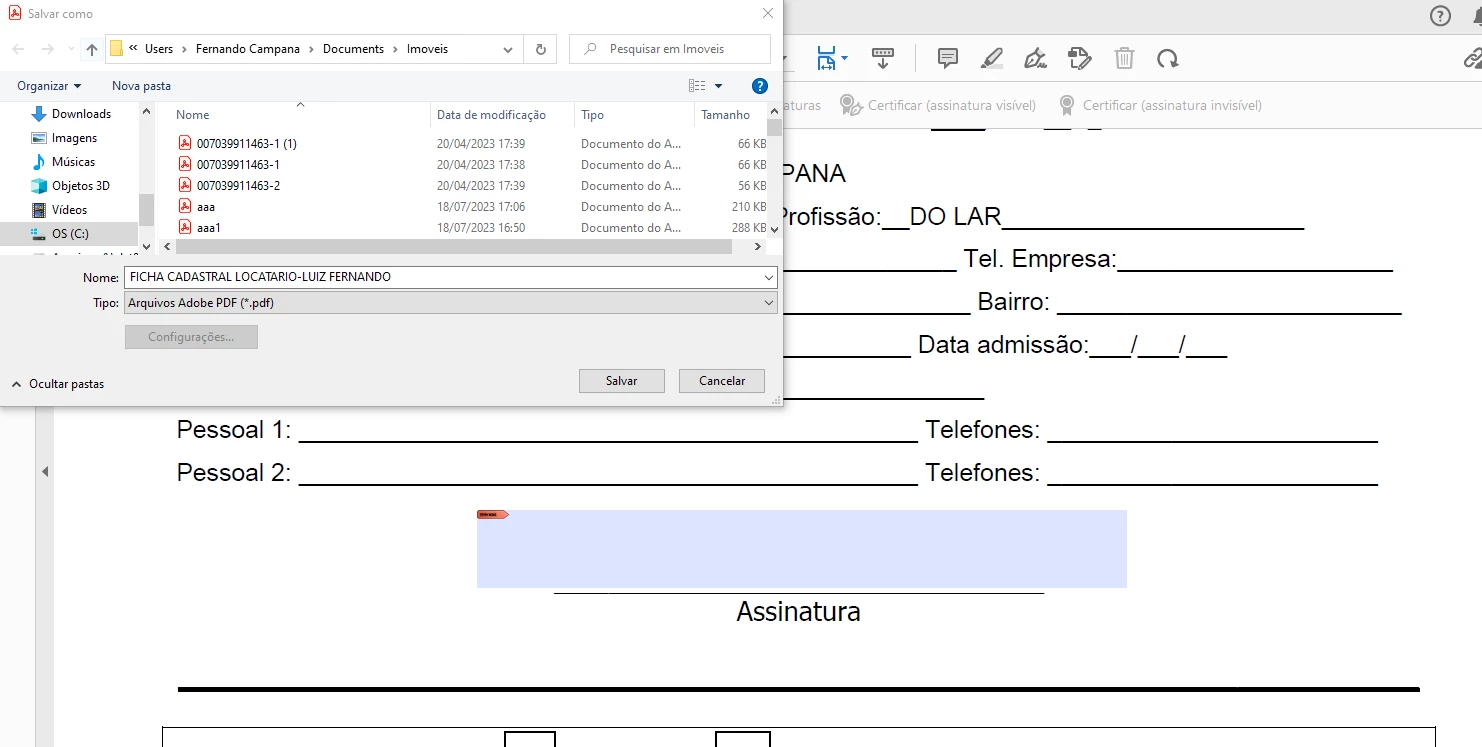Collapse folders with Ocultar pastas
Screen dimensions: 1482x747
click(58, 384)
